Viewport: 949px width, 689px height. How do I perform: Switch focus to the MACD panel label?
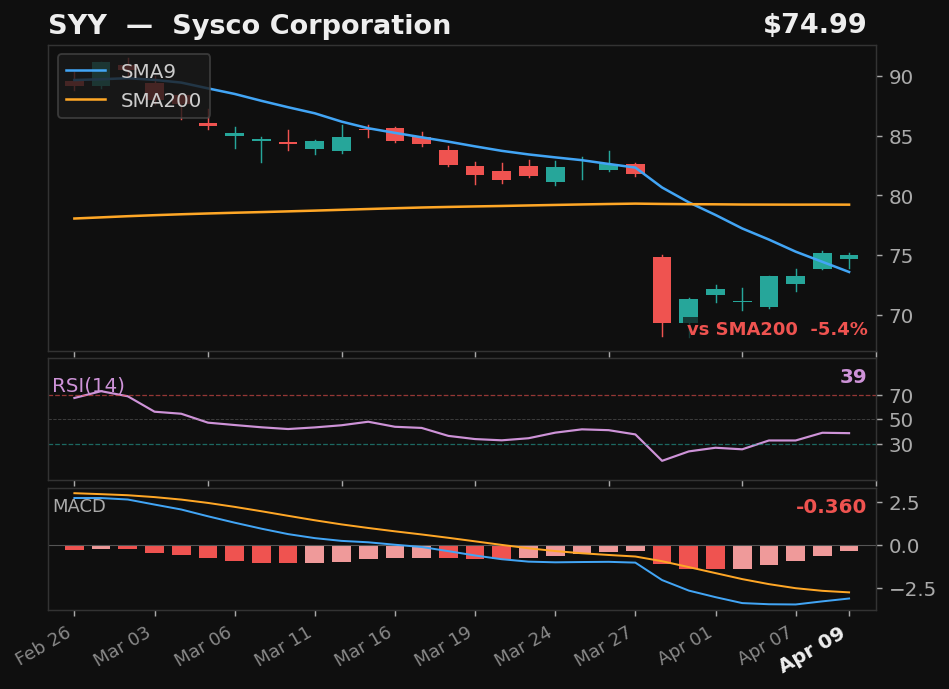point(80,507)
